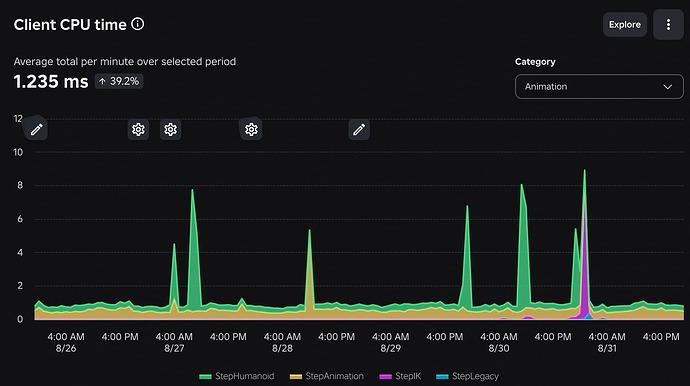The height and width of the screenshot is (386, 690).
Task: Click the Client CPU time heading
Action: point(70,25)
